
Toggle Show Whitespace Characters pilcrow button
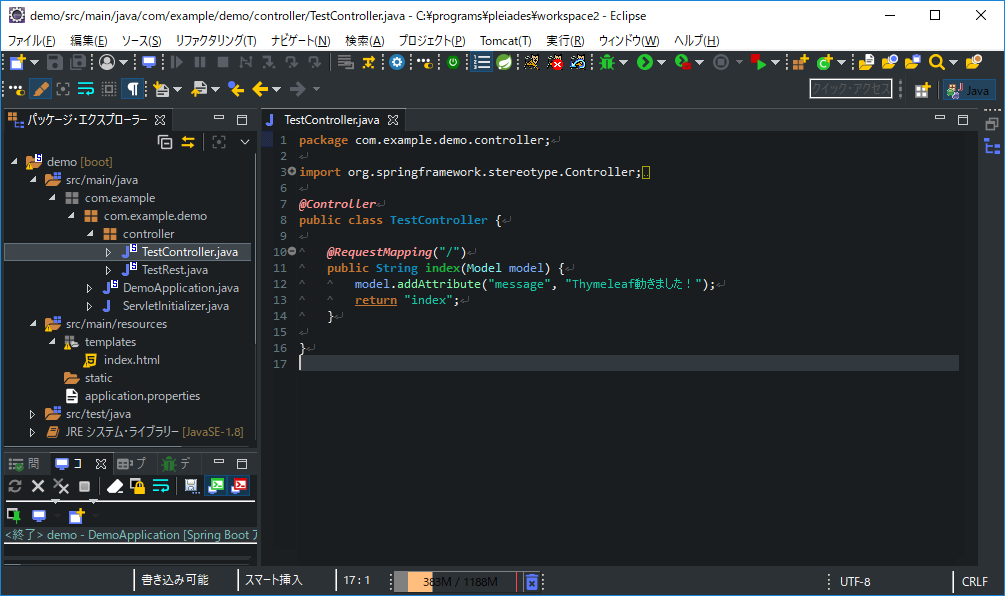(133, 89)
